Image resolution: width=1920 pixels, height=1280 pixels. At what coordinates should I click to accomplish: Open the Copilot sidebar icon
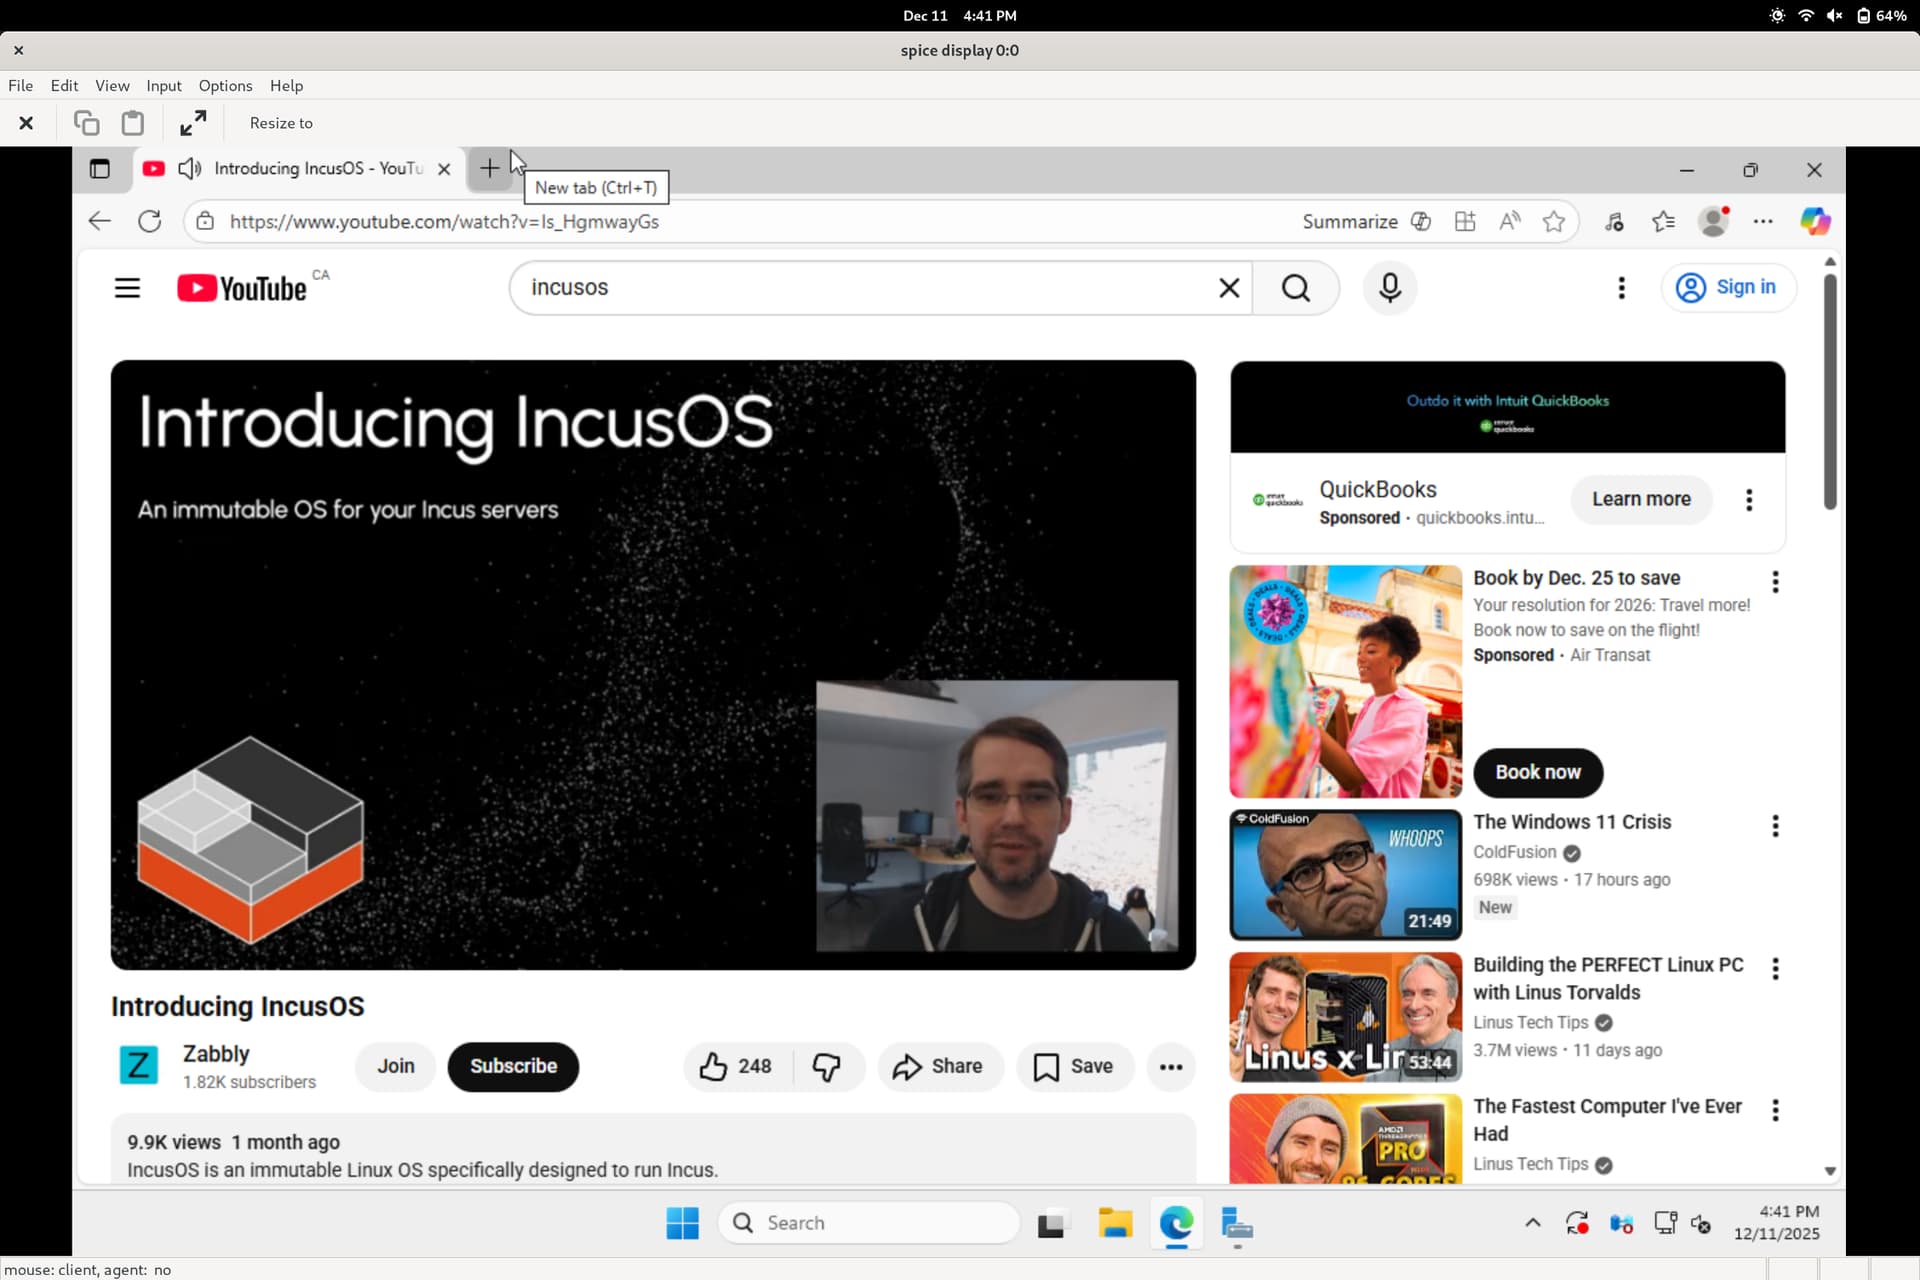tap(1815, 221)
